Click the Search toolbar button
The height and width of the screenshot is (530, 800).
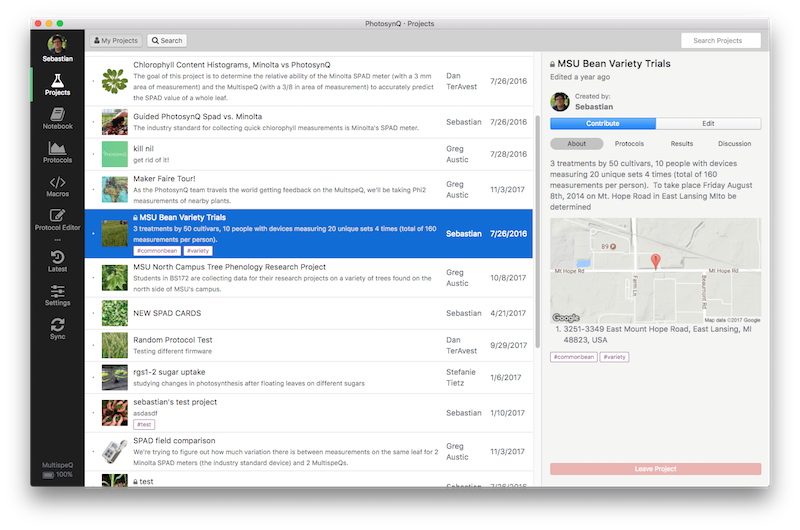pyautogui.click(x=167, y=40)
